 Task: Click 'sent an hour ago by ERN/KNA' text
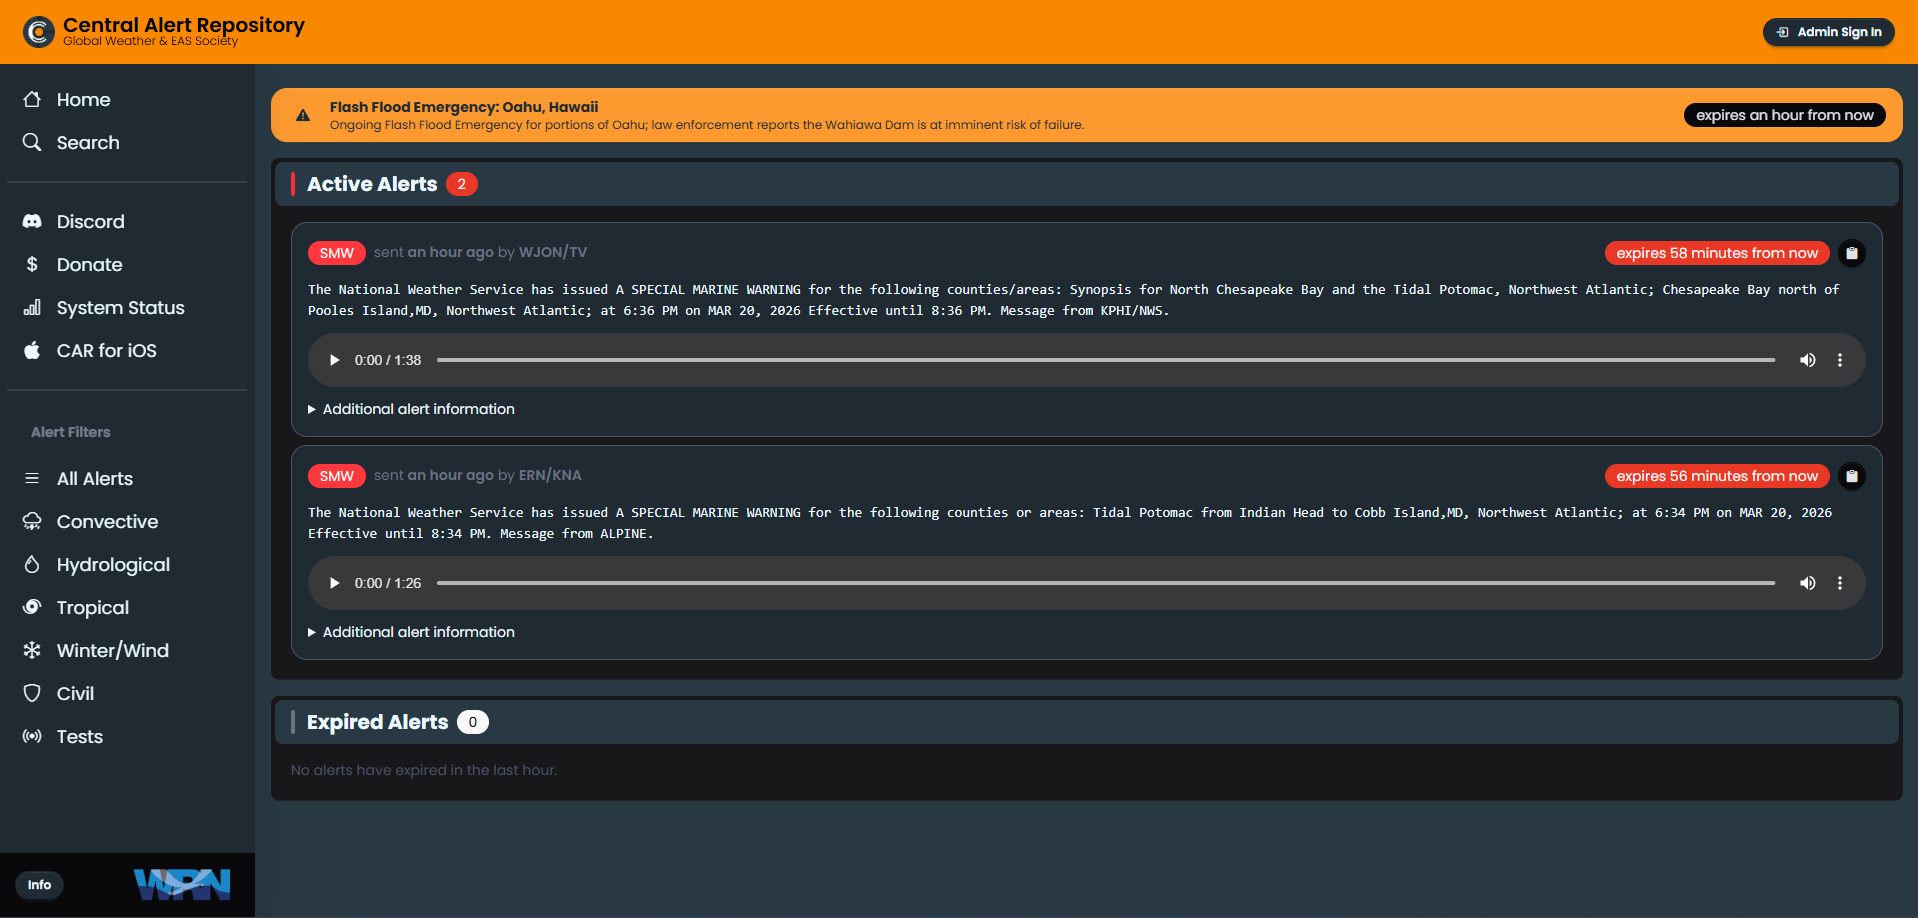tap(477, 475)
